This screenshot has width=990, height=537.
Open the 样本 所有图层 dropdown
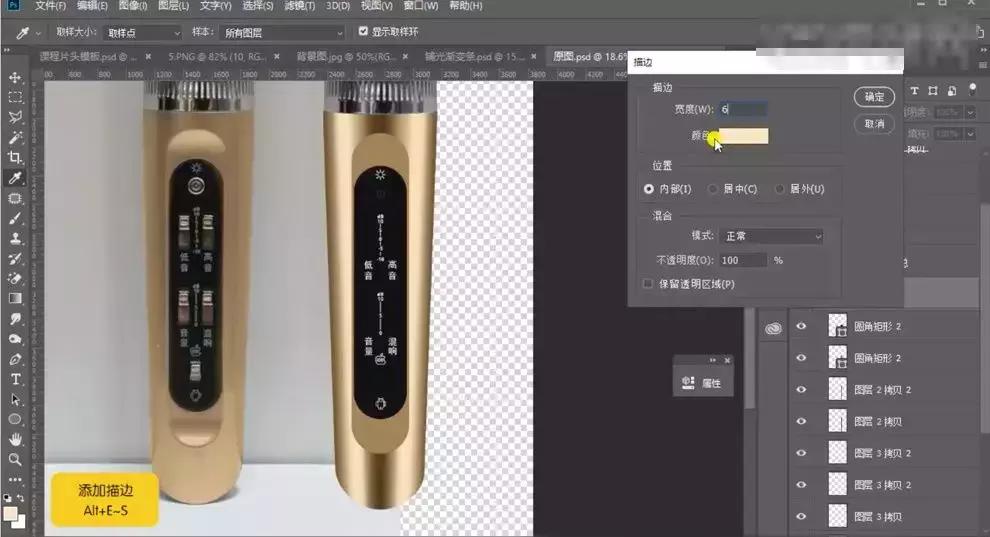click(x=283, y=33)
